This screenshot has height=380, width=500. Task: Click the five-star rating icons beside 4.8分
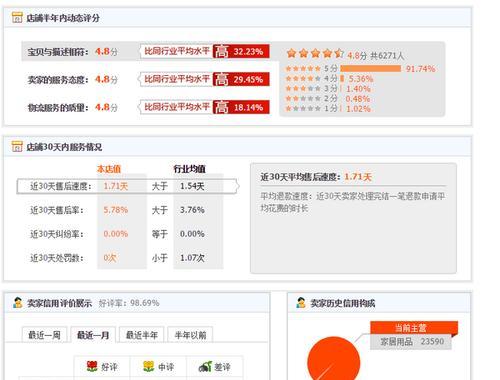(315, 53)
